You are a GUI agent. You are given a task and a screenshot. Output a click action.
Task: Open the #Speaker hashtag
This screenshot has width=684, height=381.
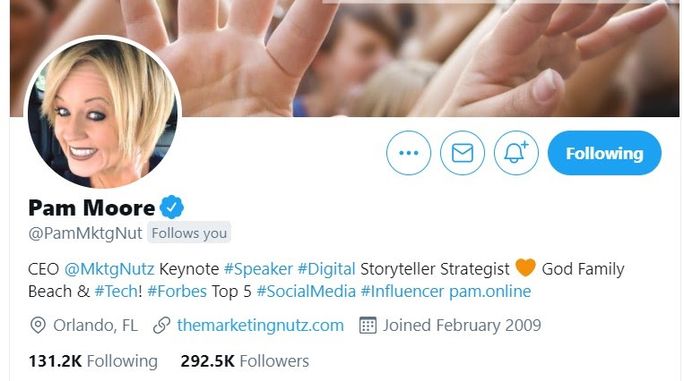[258, 269]
